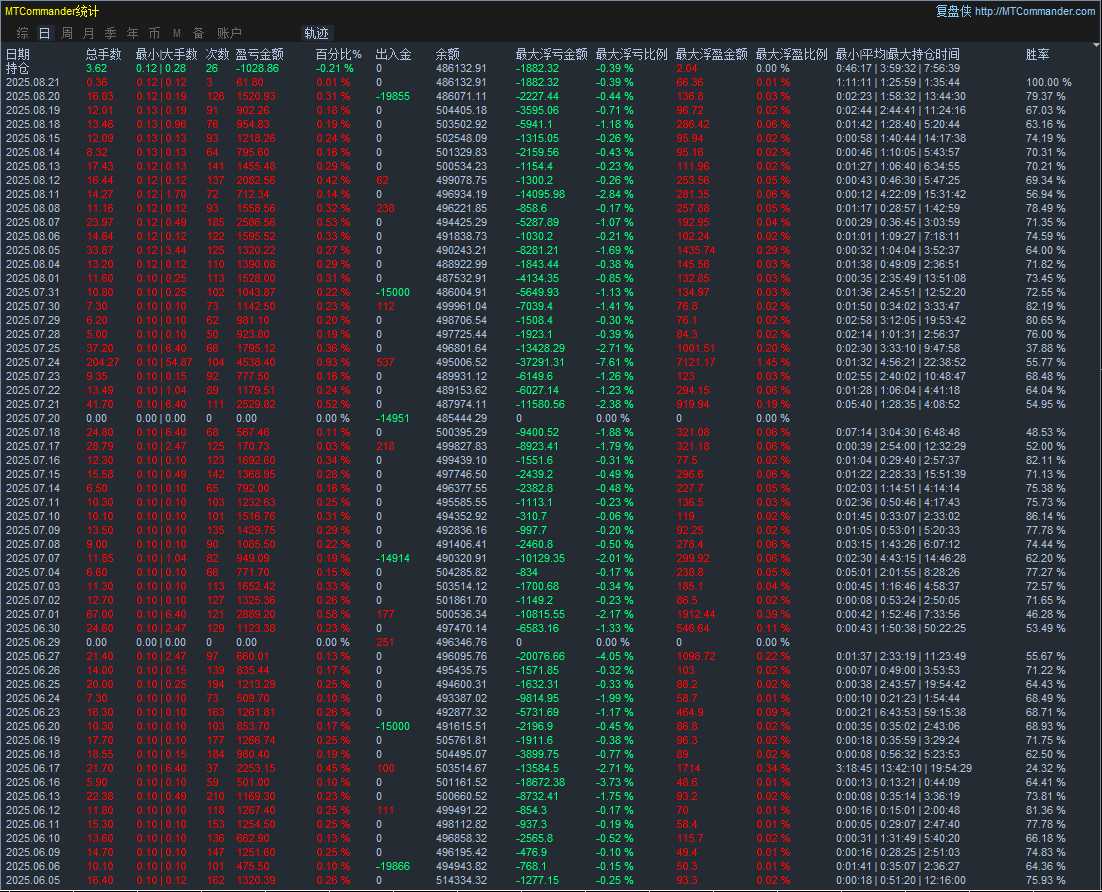The image size is (1102, 892).
Task: Click the -19866 withdrawal value
Action: [x=393, y=866]
